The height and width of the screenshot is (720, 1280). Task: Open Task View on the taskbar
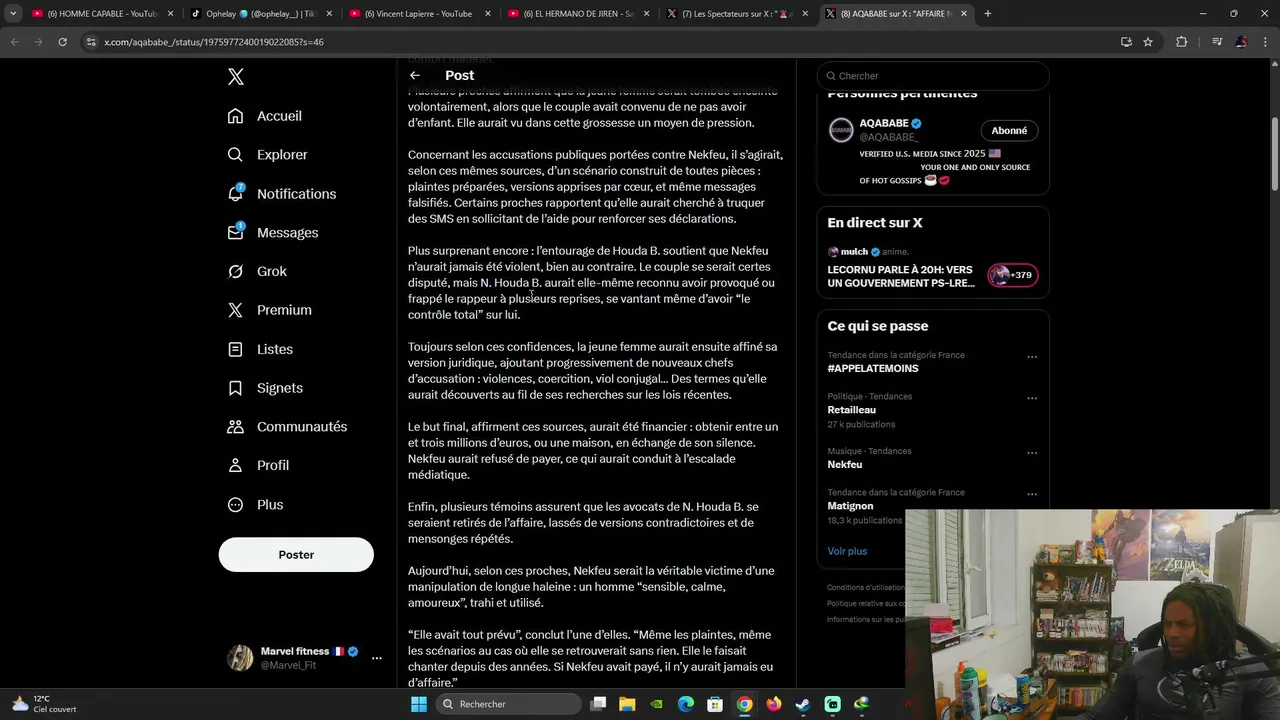point(598,704)
